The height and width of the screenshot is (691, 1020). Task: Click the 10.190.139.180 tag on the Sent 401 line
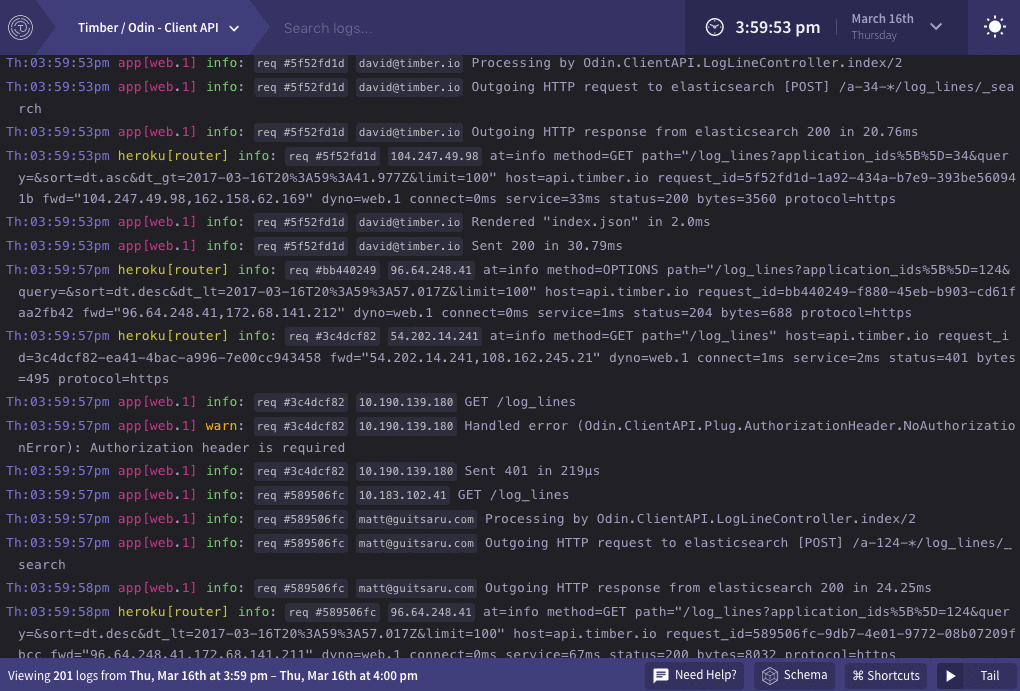(406, 471)
